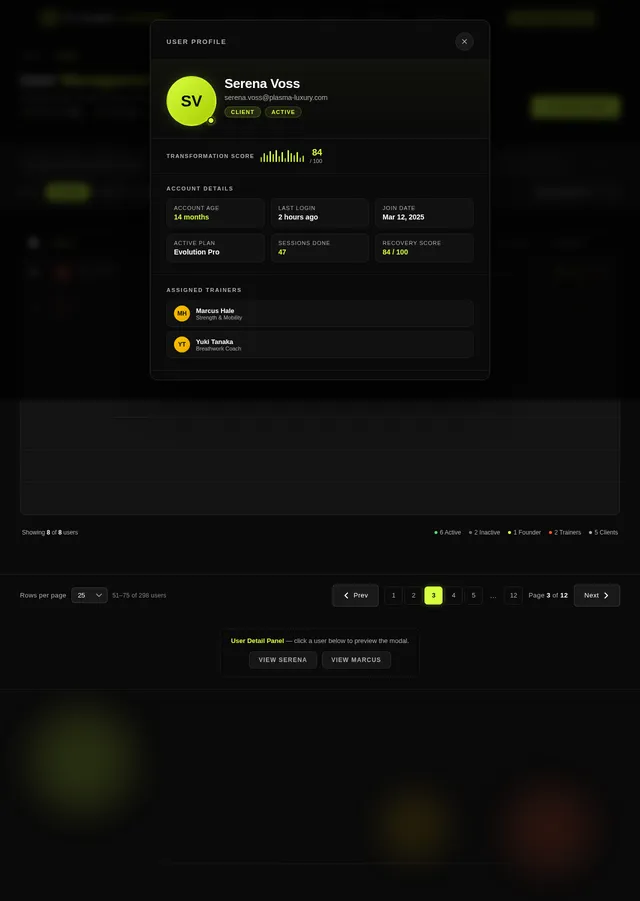Click the transformation score bar chart

[x=282, y=156]
